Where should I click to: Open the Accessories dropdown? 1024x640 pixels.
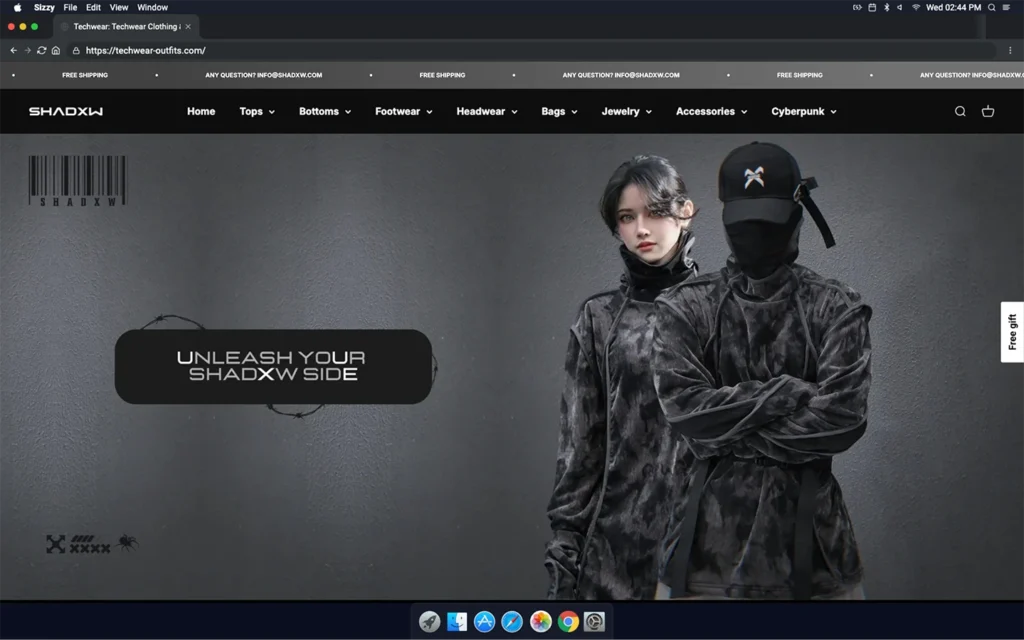(711, 112)
